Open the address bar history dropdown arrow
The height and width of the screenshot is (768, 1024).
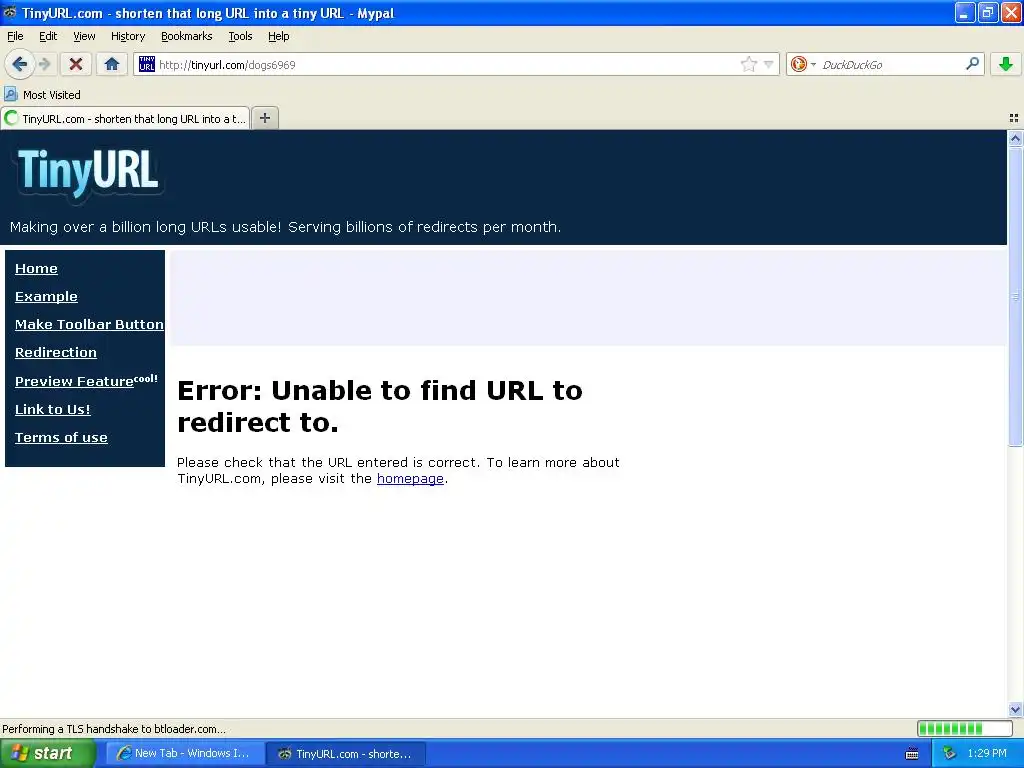point(768,64)
